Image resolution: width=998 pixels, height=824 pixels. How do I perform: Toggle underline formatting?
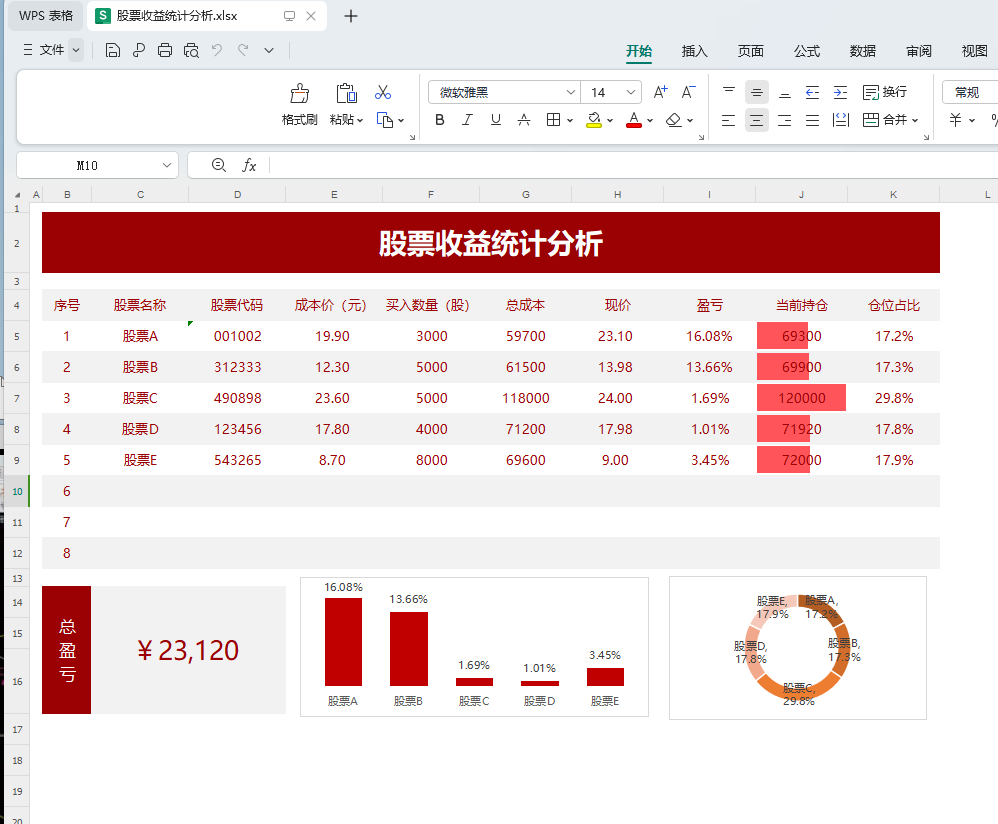click(495, 119)
